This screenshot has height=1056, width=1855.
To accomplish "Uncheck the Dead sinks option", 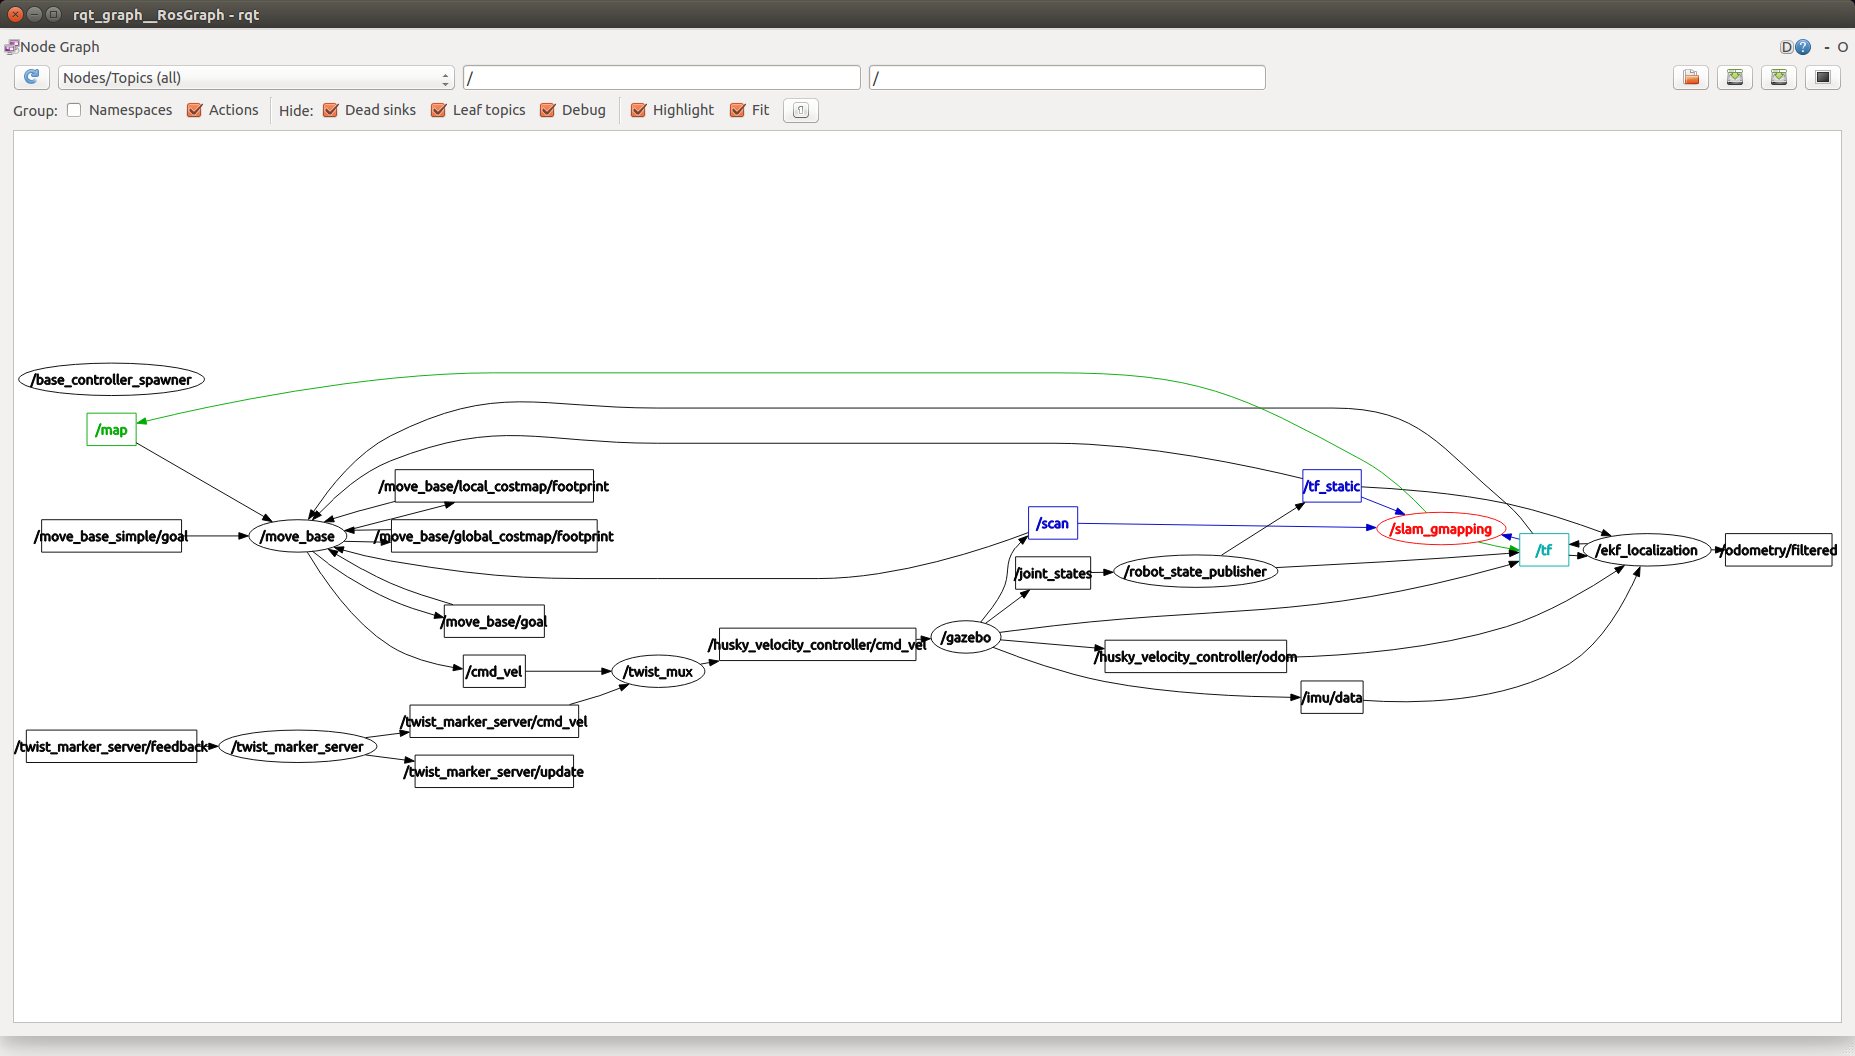I will 331,110.
